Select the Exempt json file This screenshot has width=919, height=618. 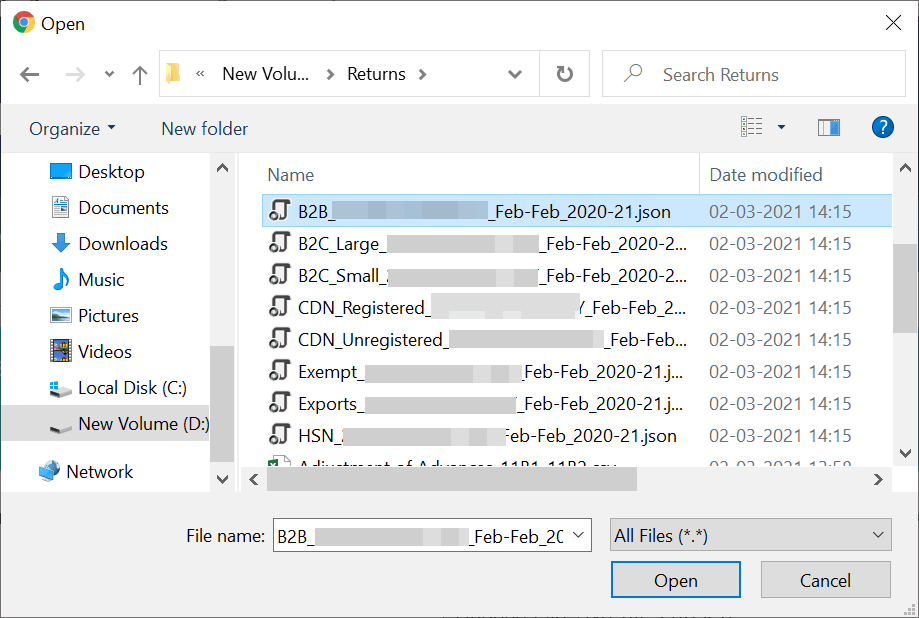[x=577, y=372]
